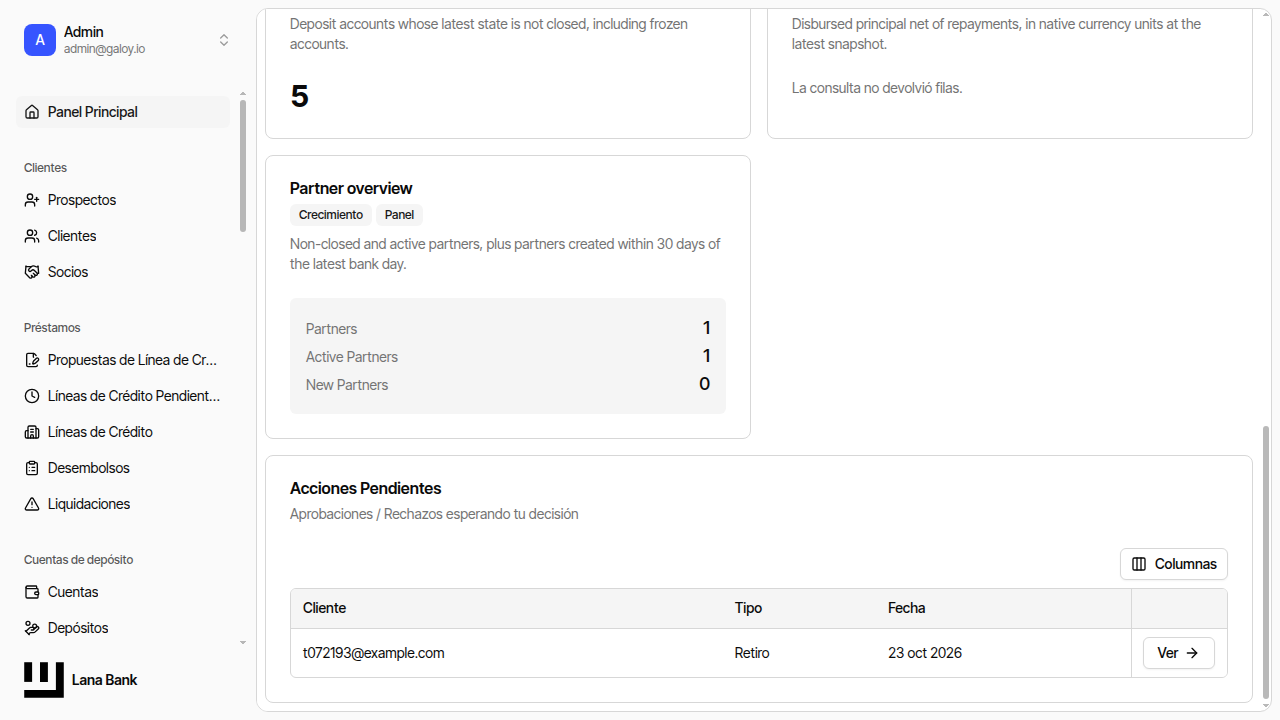Open the Liquidaciones page link

[123, 504]
